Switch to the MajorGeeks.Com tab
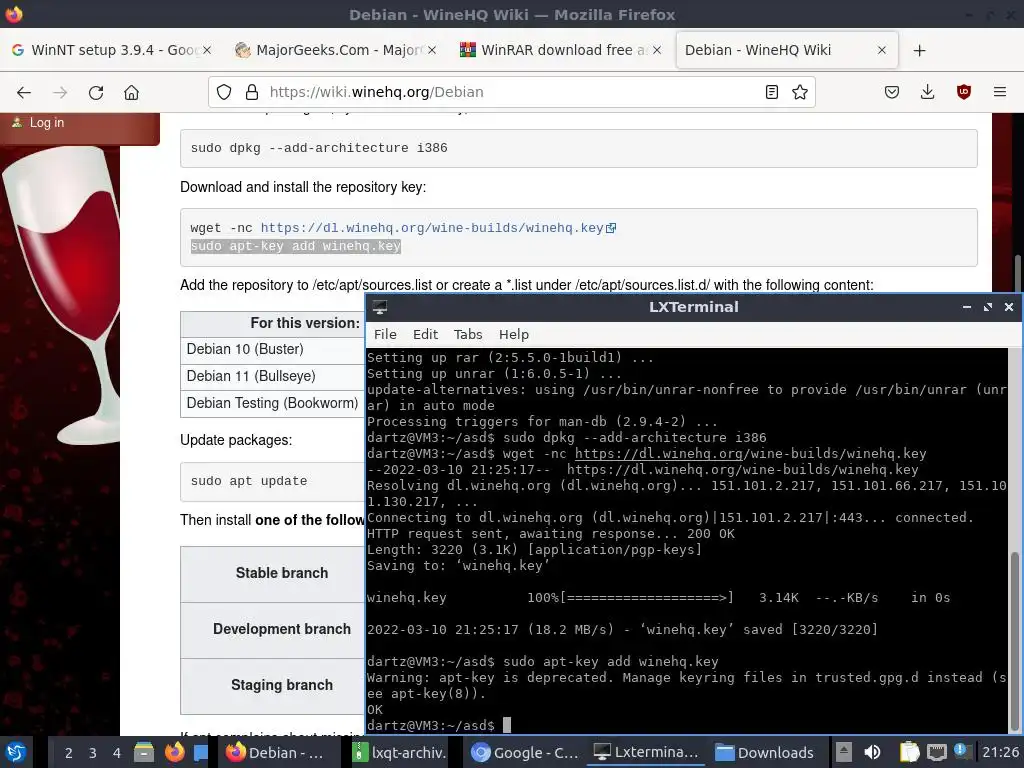This screenshot has width=1024, height=768. [x=338, y=50]
